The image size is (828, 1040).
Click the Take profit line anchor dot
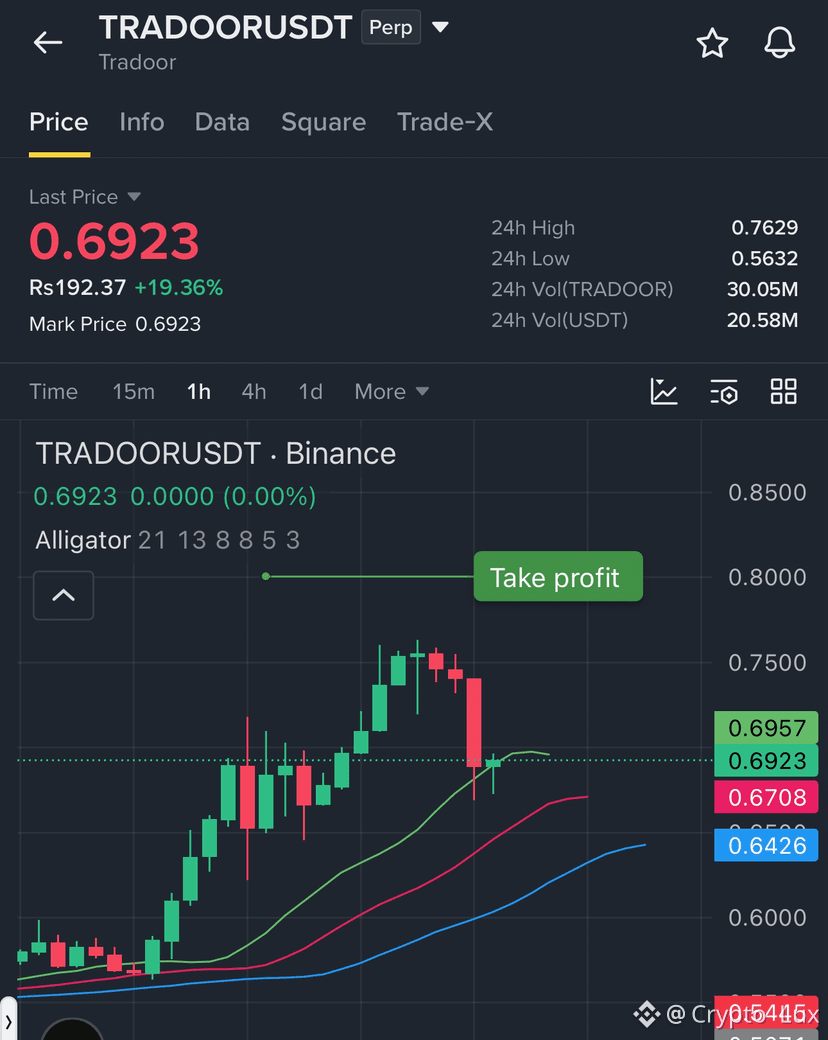pyautogui.click(x=266, y=576)
